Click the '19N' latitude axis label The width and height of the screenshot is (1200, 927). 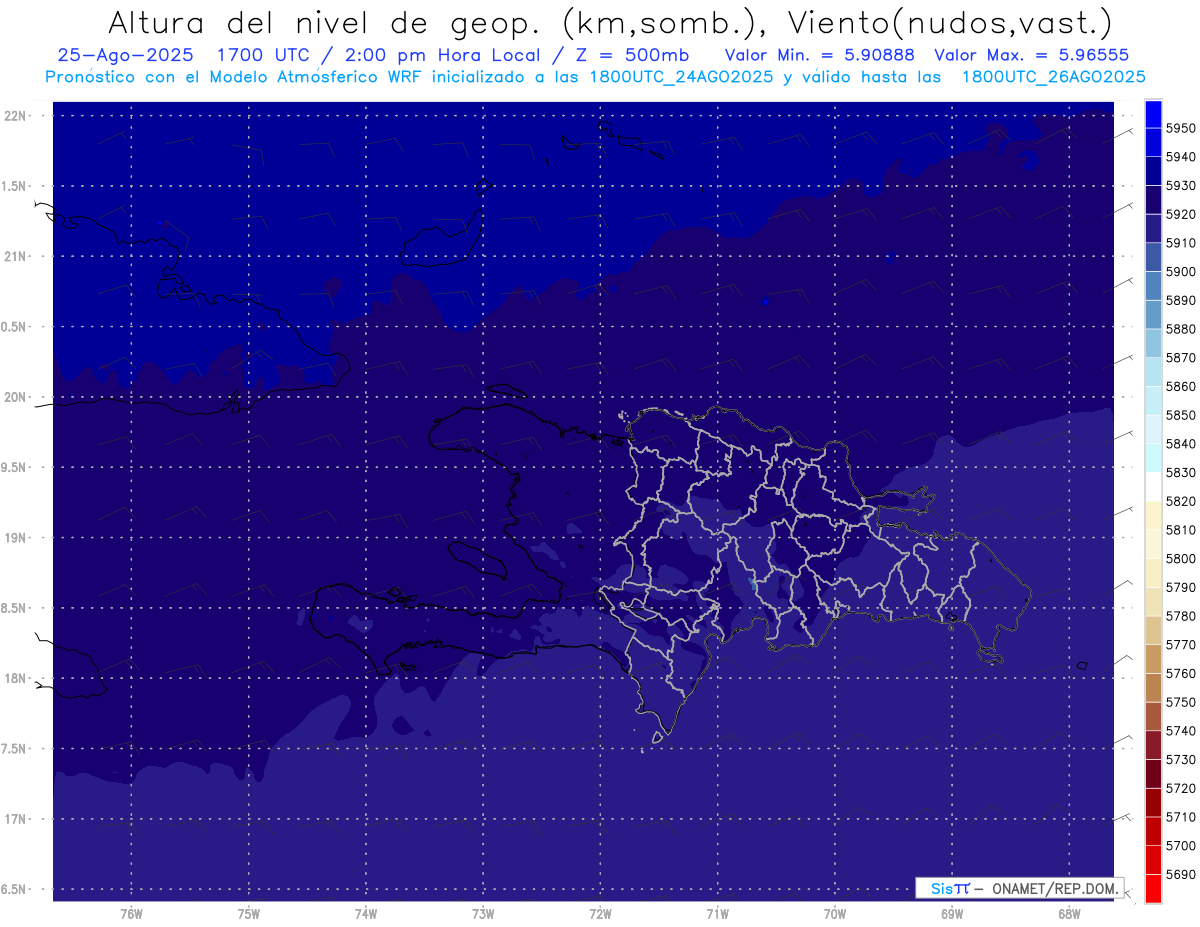(x=15, y=538)
